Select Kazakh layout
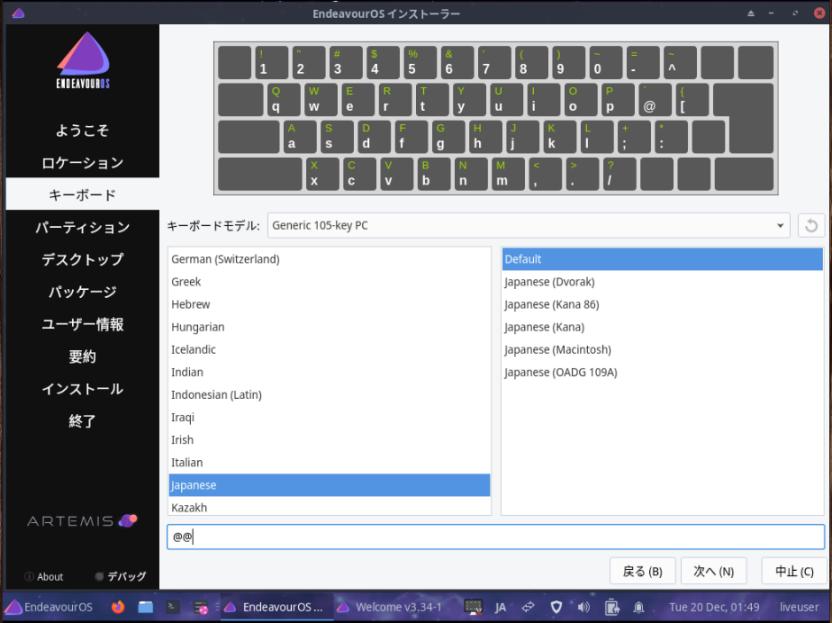This screenshot has width=832, height=623. click(329, 506)
